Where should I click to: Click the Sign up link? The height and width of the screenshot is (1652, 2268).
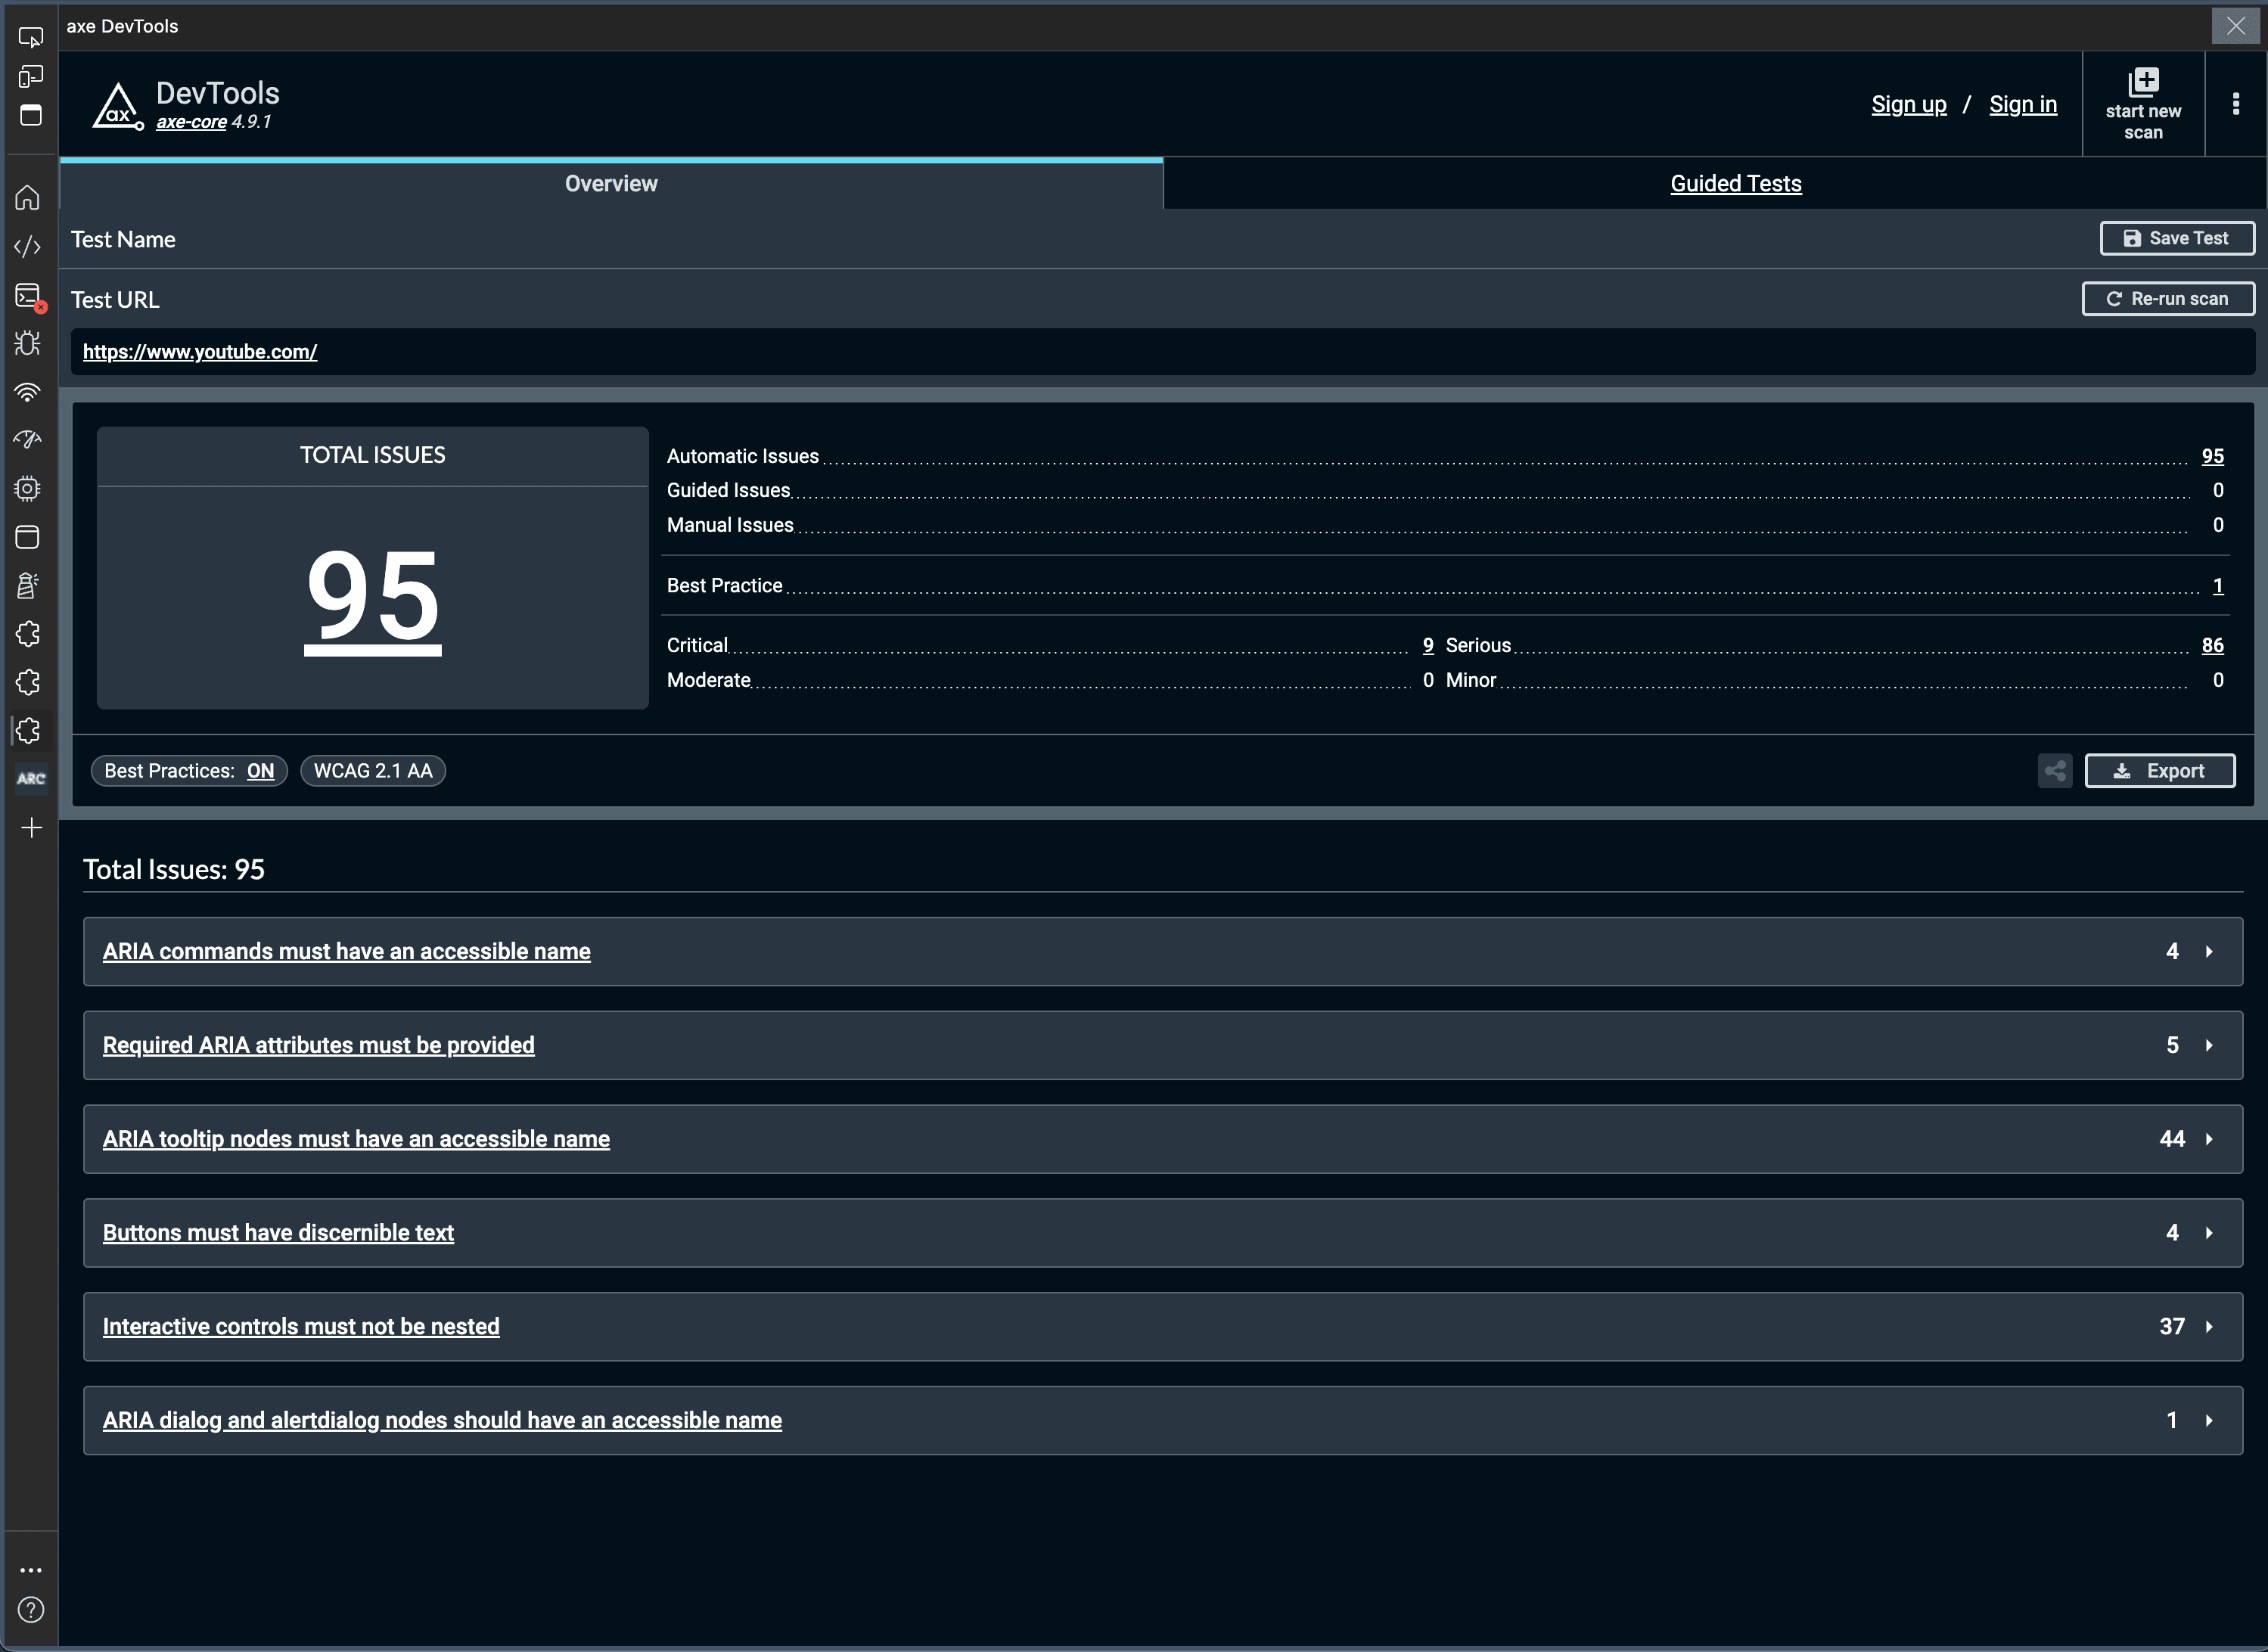(x=1909, y=104)
